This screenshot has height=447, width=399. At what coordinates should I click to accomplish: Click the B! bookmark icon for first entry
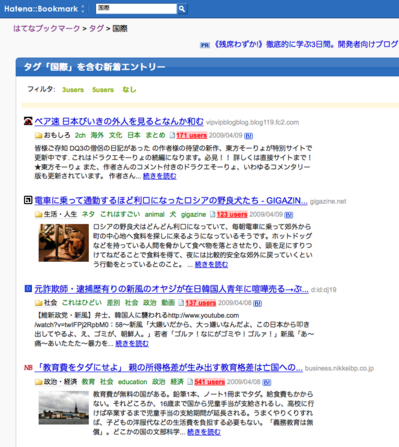[248, 136]
